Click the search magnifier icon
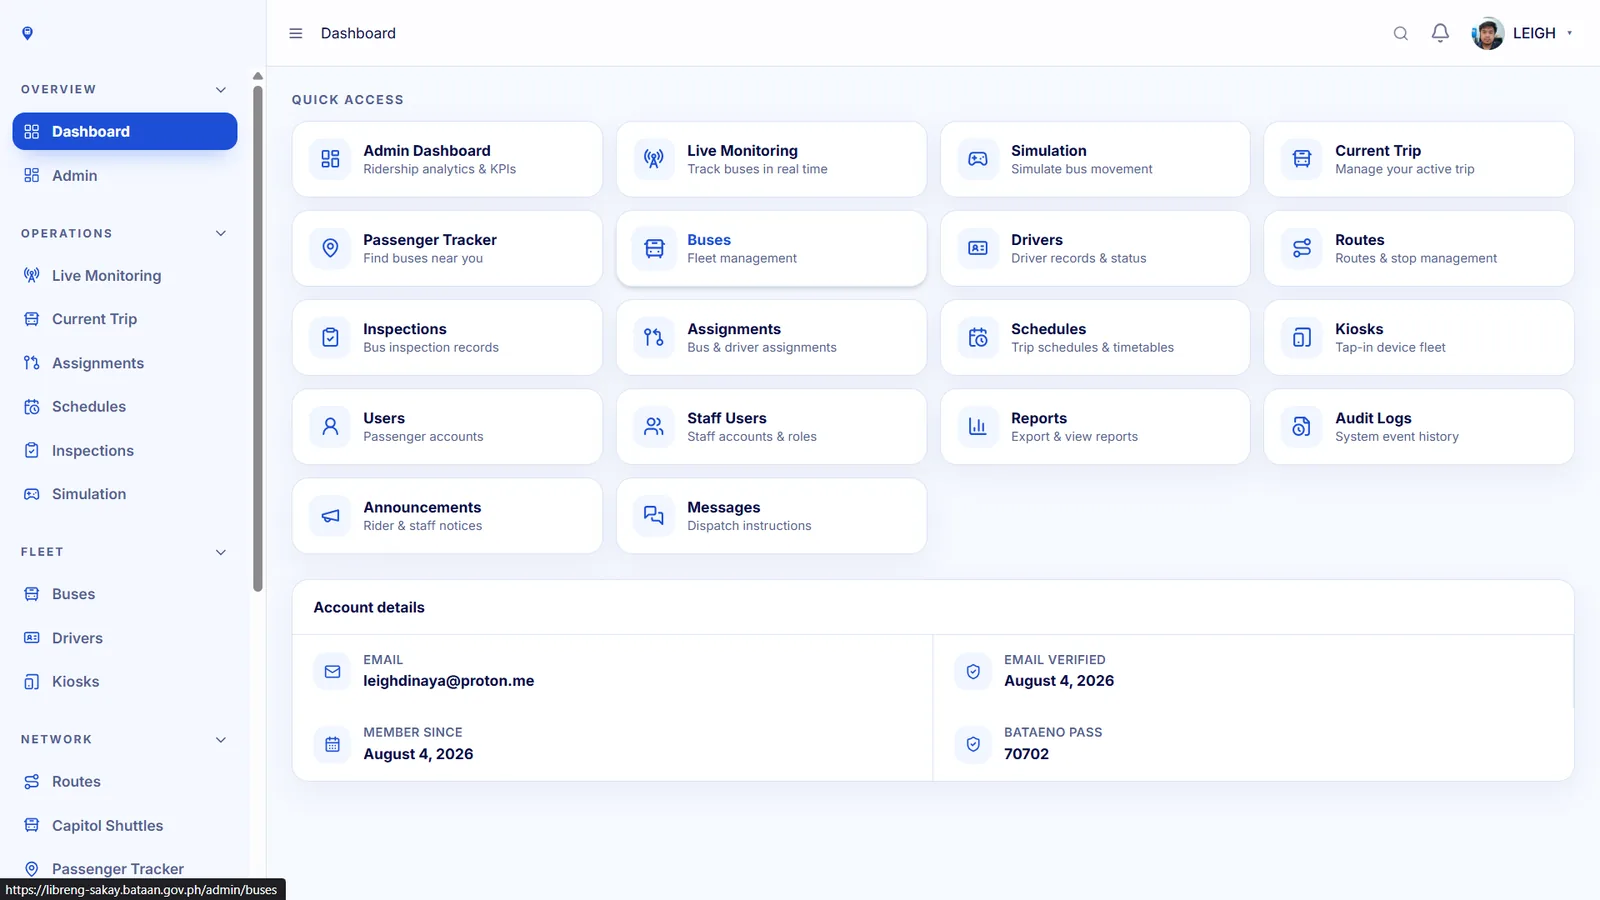Screen dimensions: 1600x900 (1400, 33)
